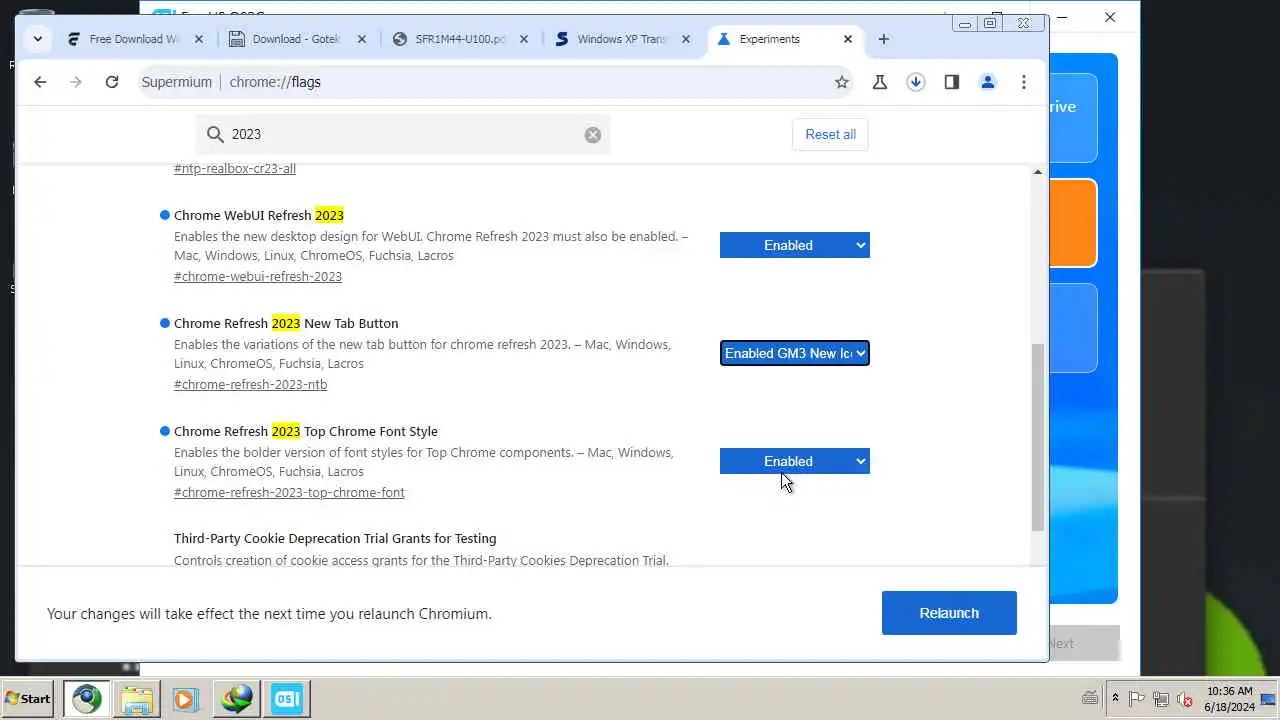
Task: Click the Chrome WebUI Refresh 2023 title
Action: click(259, 215)
